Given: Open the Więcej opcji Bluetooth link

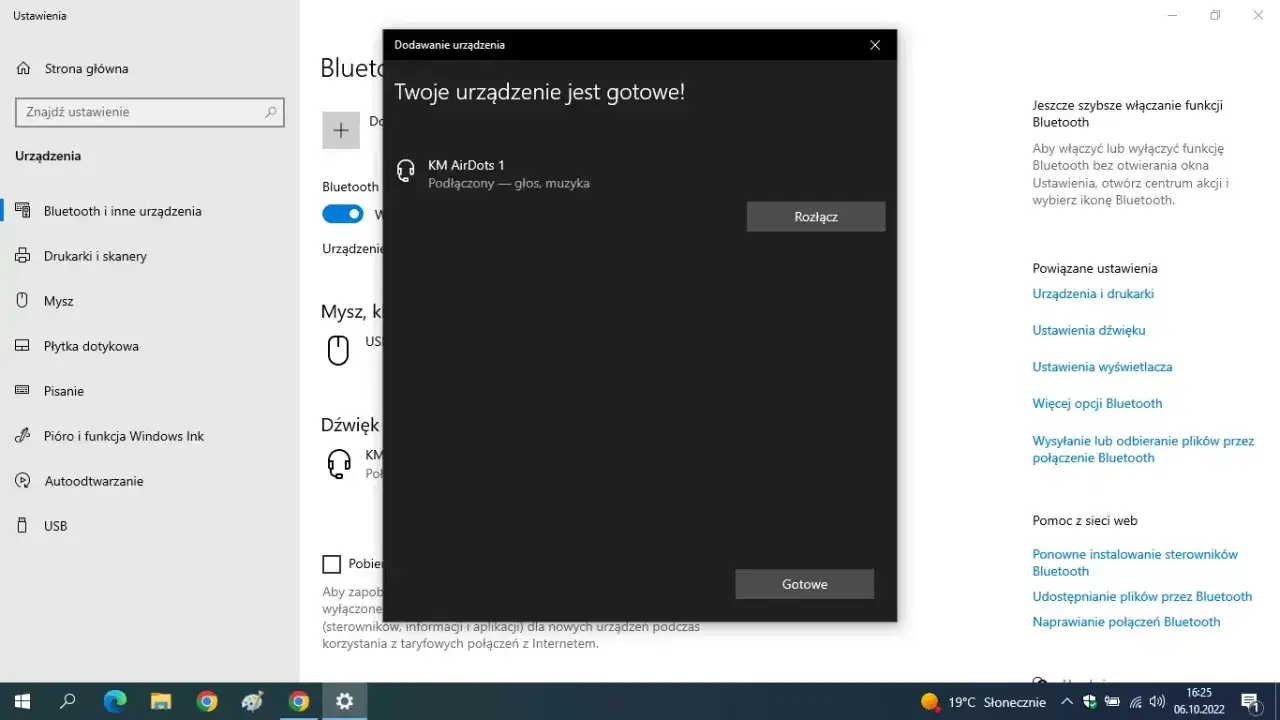Looking at the screenshot, I should click(1097, 404).
